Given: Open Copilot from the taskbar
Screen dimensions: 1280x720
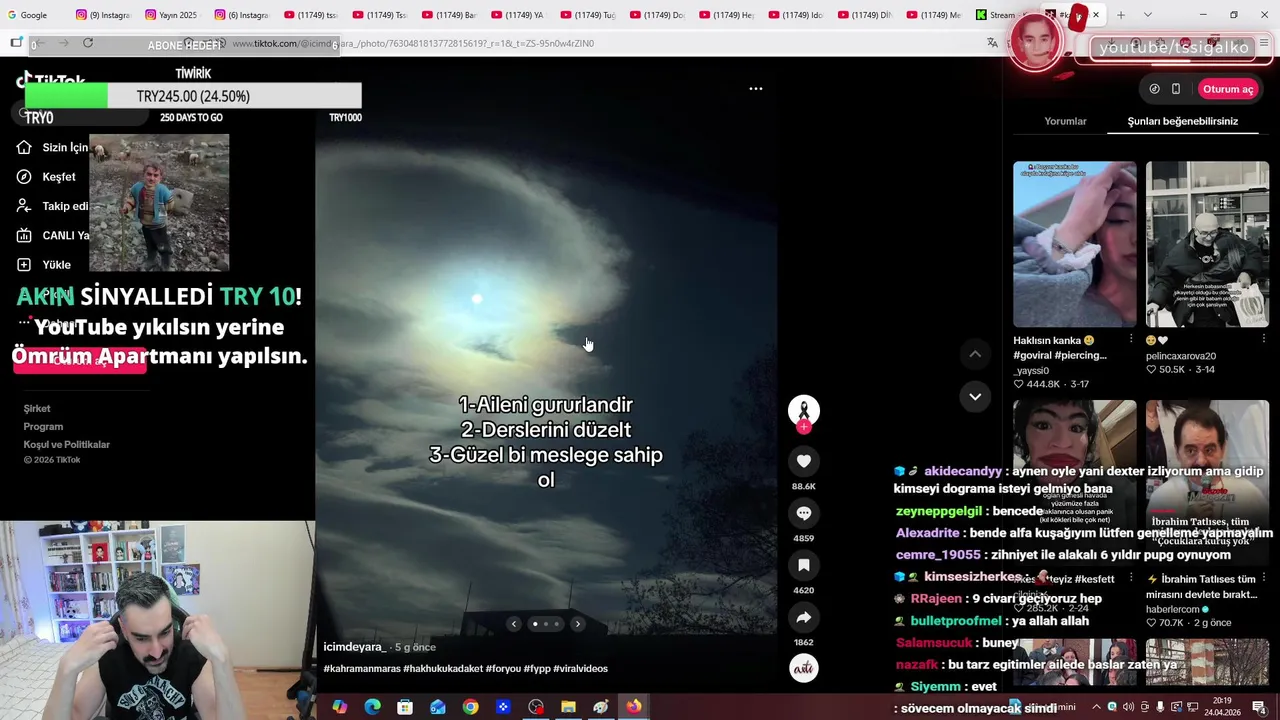Looking at the screenshot, I should (340, 707).
